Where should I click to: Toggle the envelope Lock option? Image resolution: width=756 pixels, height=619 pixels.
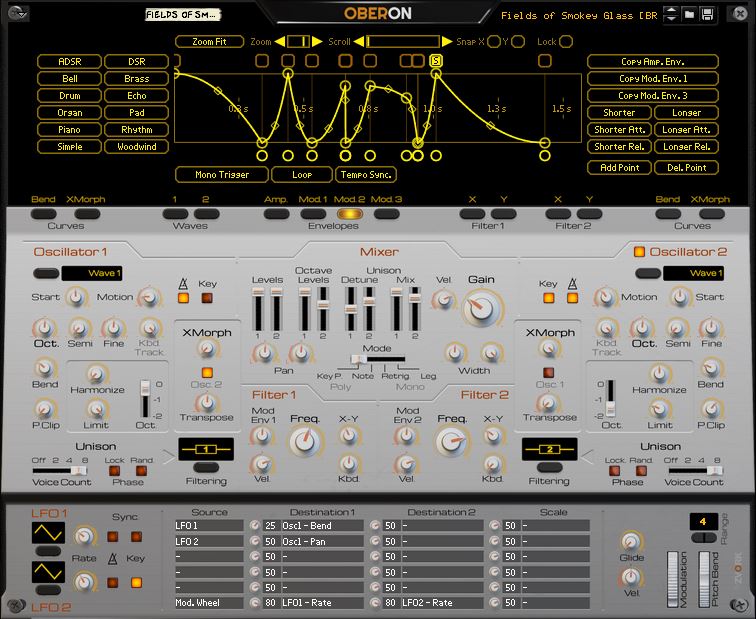[566, 42]
